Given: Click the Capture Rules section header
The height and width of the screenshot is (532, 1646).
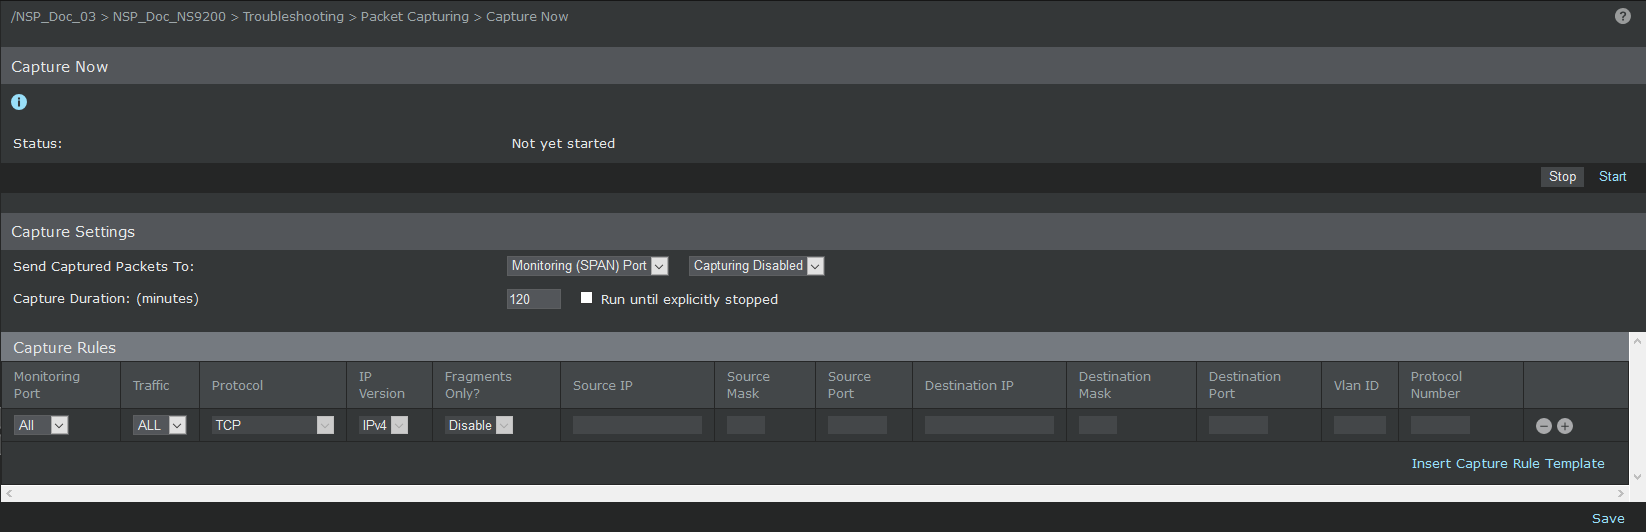Looking at the screenshot, I should point(815,347).
